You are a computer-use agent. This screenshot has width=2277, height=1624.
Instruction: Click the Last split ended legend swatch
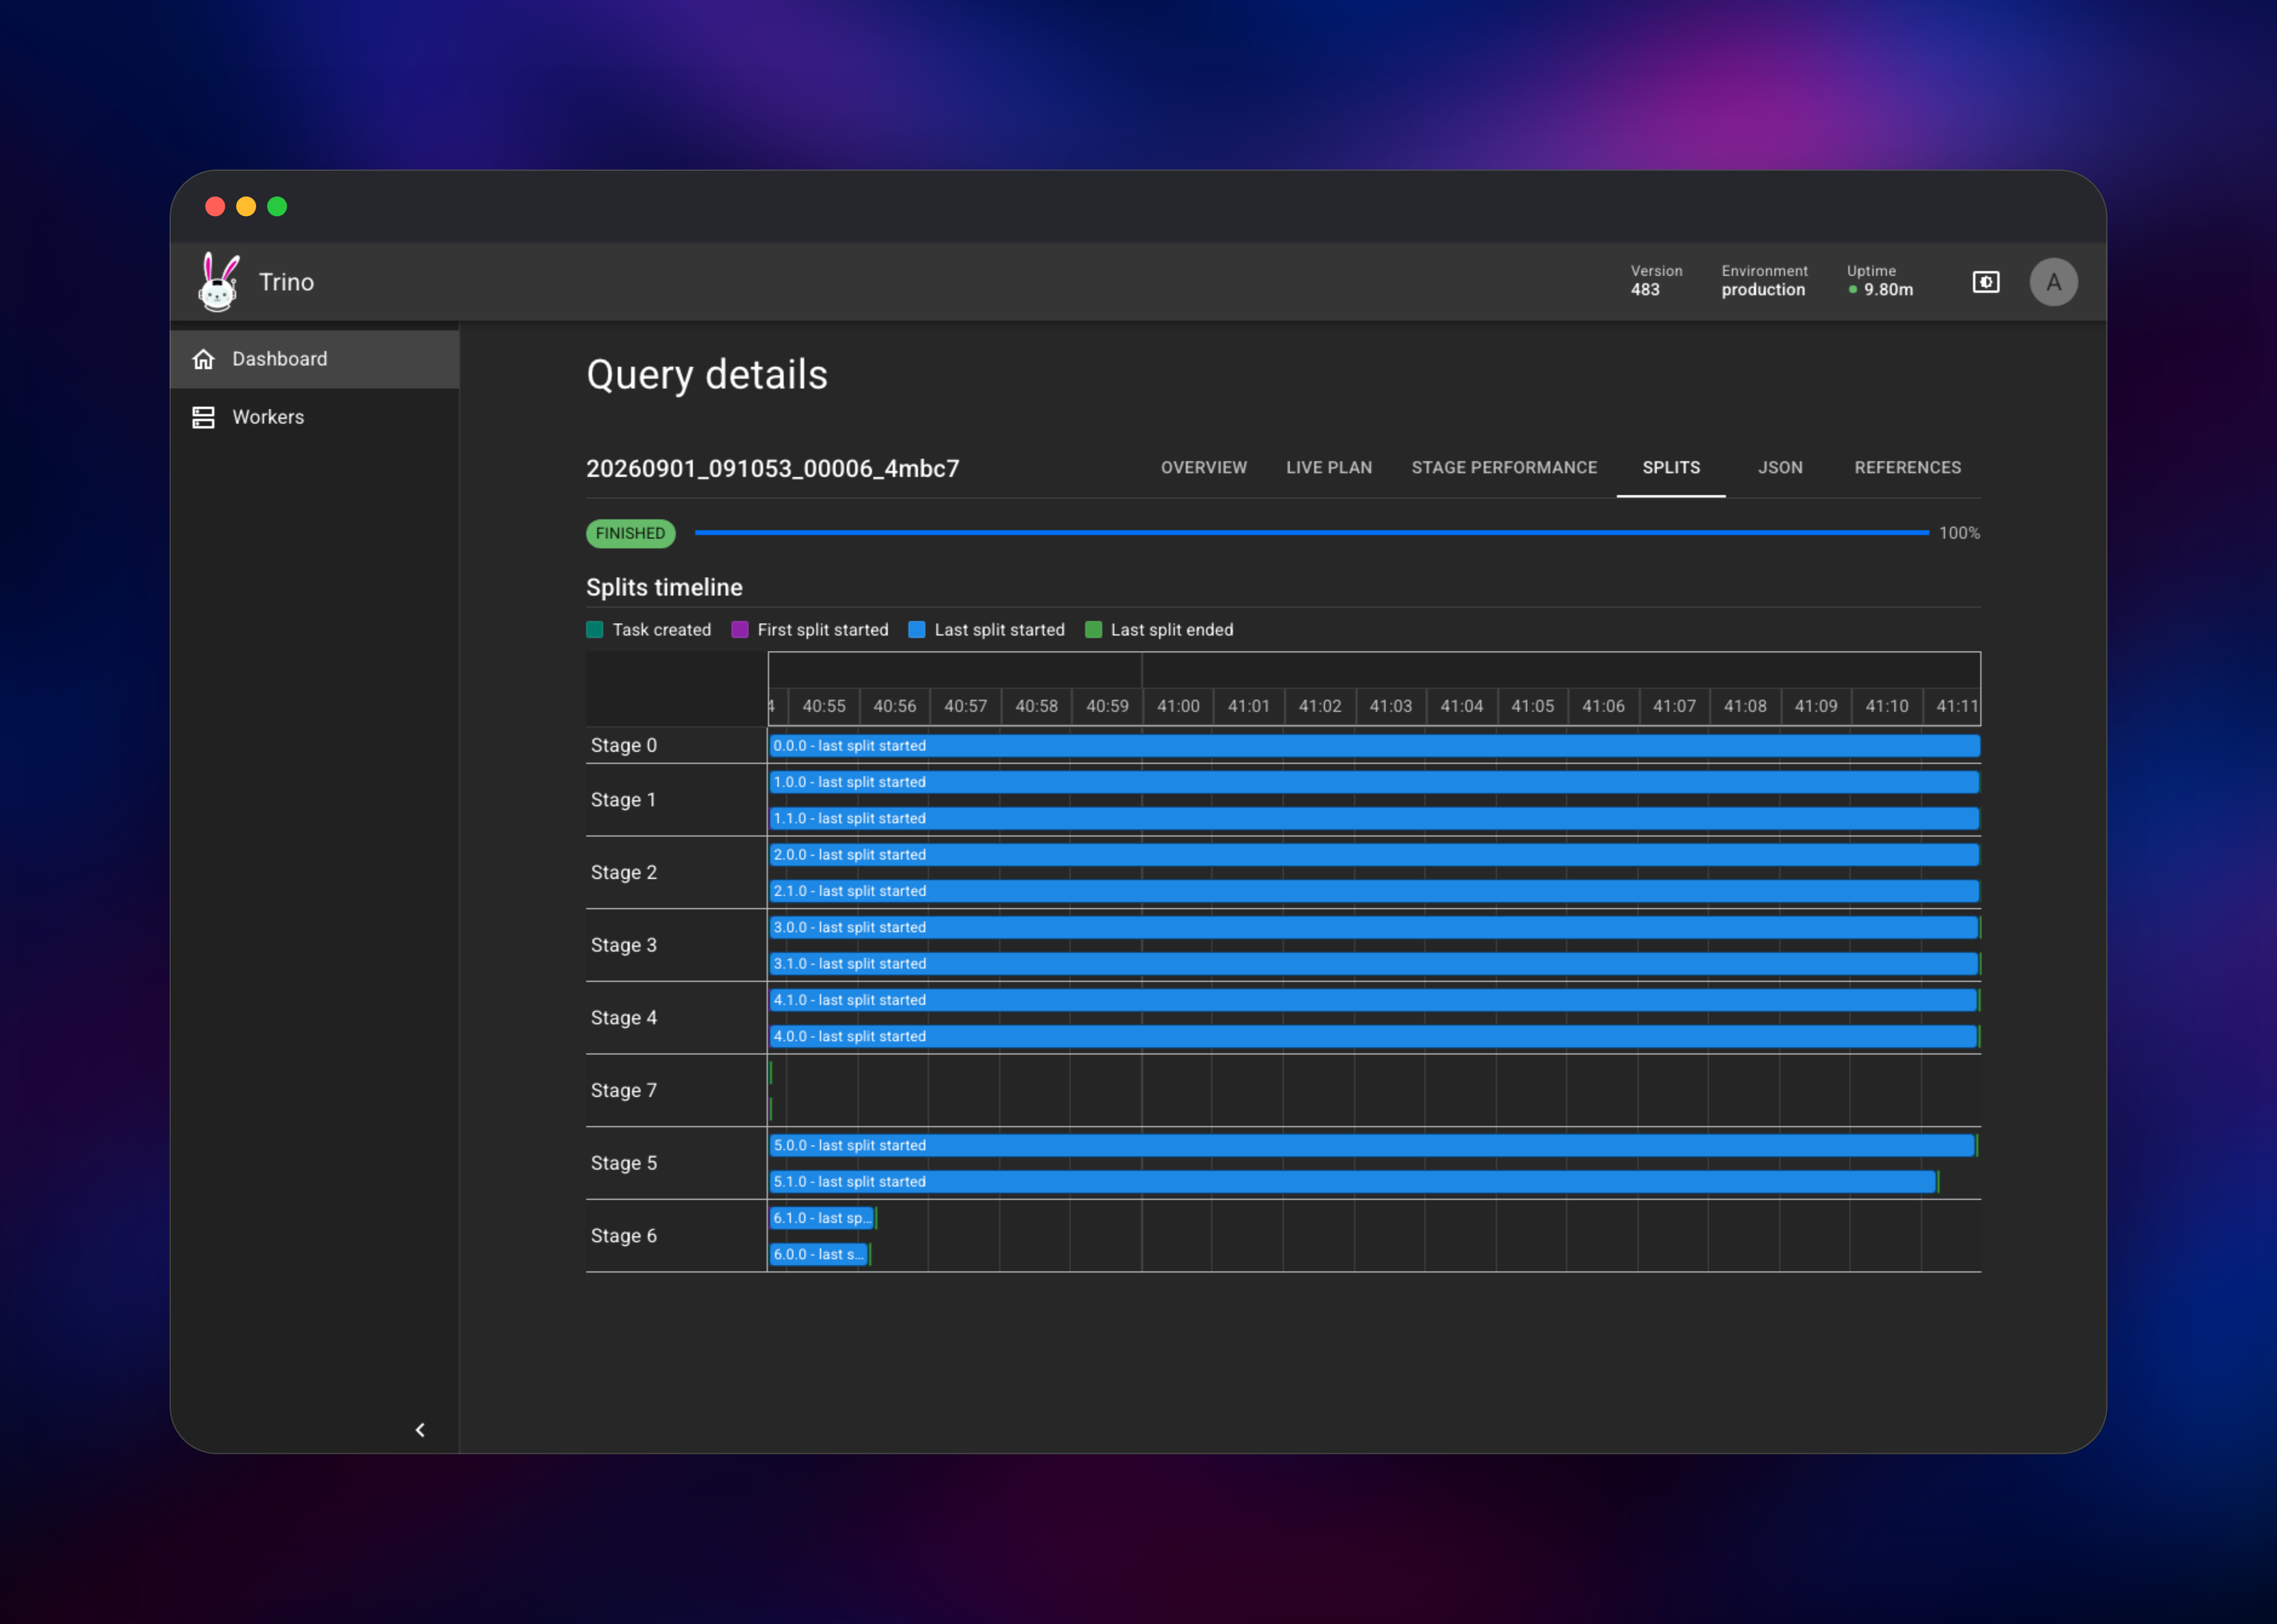[1093, 629]
